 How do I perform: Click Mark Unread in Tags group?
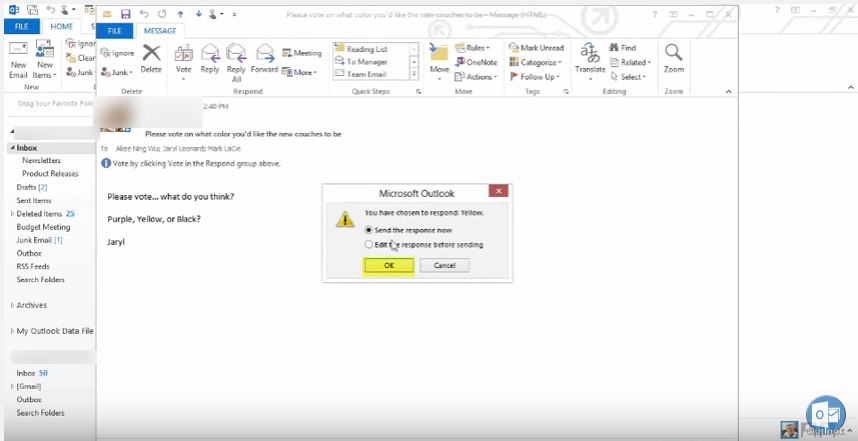tap(536, 48)
